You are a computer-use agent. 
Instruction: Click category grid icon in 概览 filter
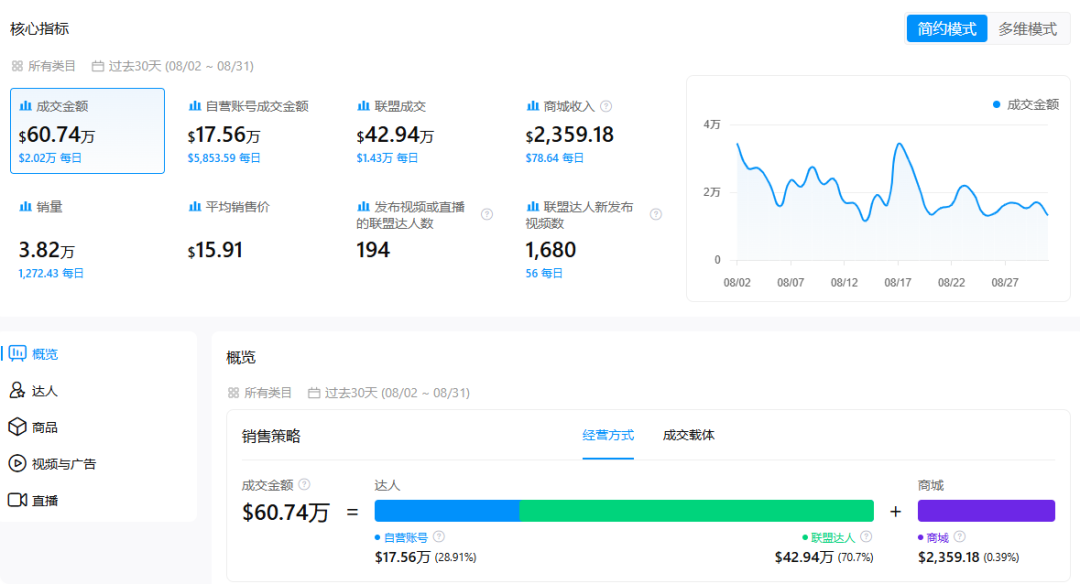[x=233, y=393]
